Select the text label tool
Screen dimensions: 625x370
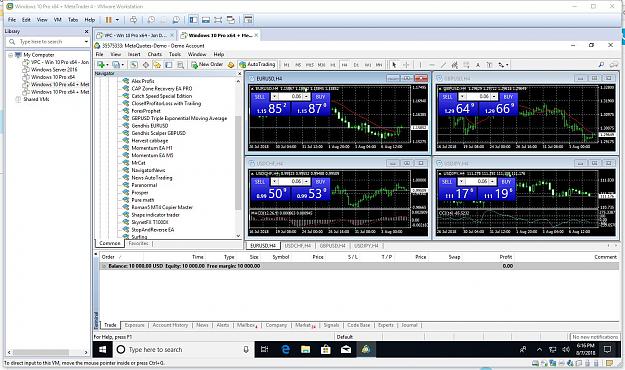(478, 65)
